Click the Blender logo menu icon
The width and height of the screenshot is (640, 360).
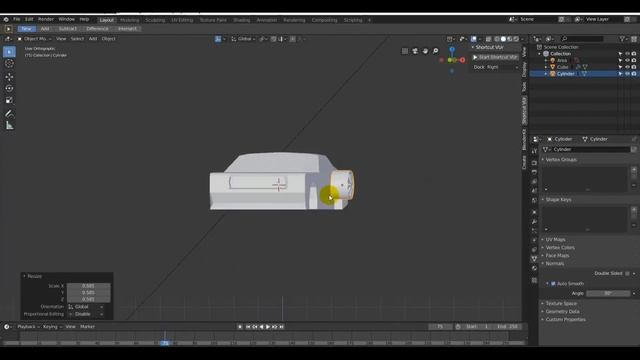[x=6, y=19]
